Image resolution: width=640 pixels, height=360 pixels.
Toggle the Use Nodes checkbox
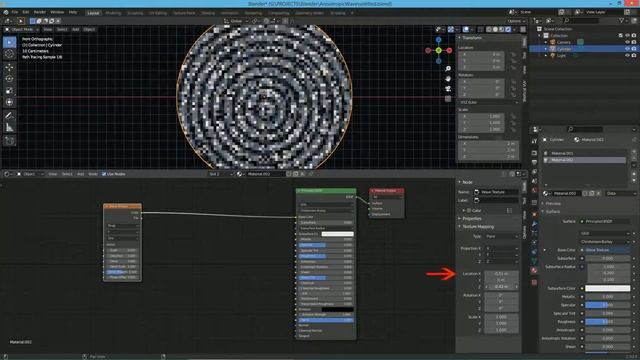[x=104, y=174]
